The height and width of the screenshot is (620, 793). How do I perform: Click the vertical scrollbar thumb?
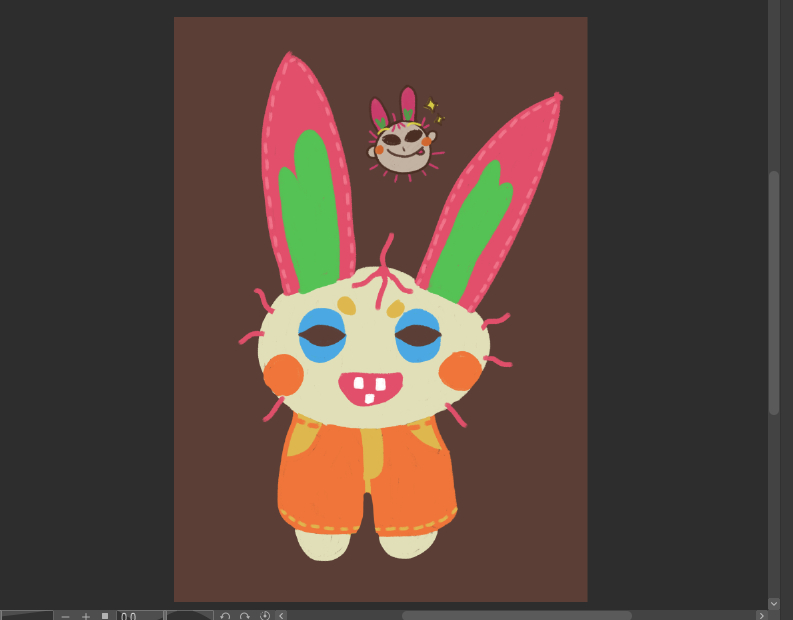point(773,292)
